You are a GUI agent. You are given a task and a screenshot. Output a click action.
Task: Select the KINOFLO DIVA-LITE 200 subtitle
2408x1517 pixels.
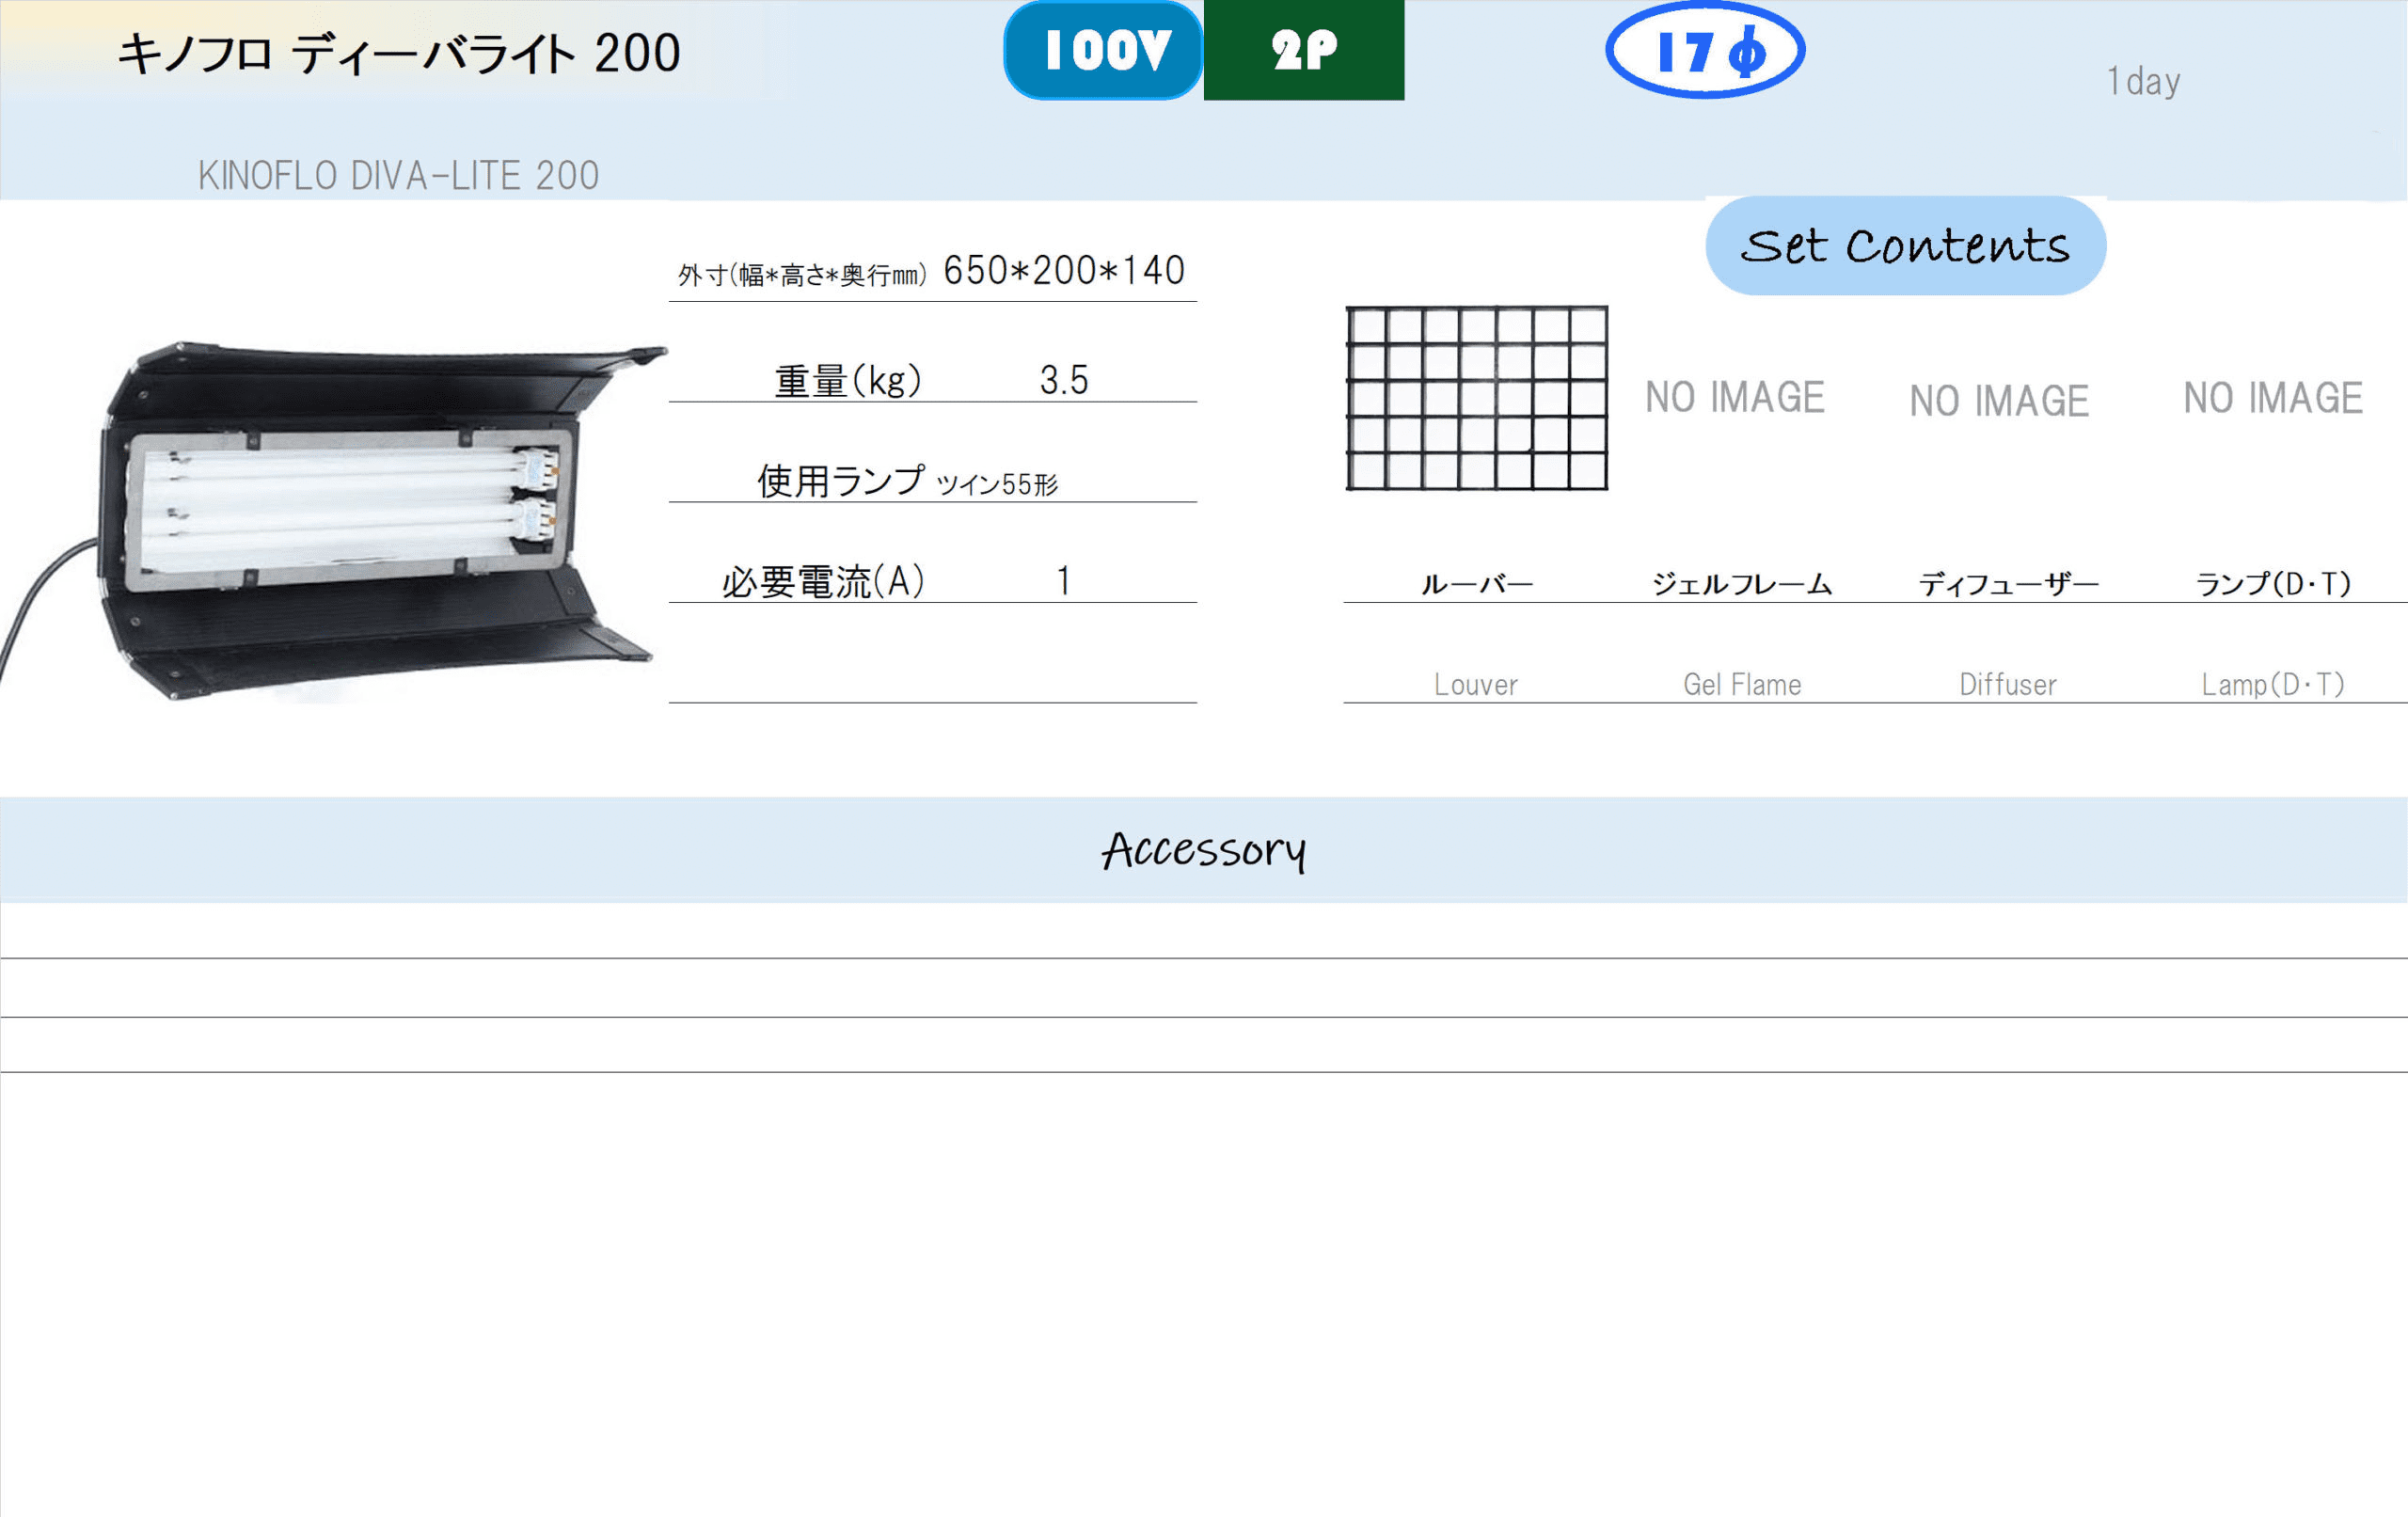point(398,176)
